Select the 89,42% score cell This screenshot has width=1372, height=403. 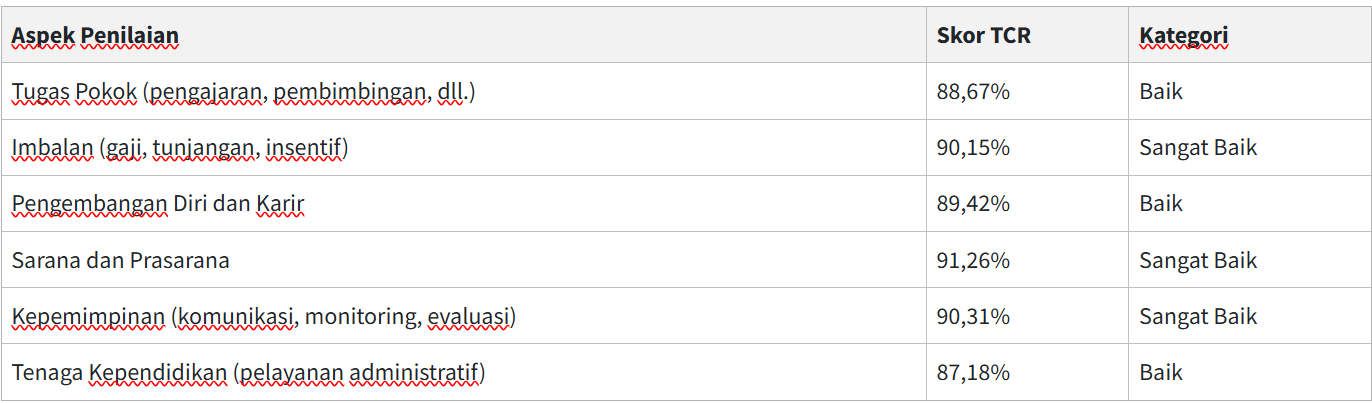tap(973, 204)
